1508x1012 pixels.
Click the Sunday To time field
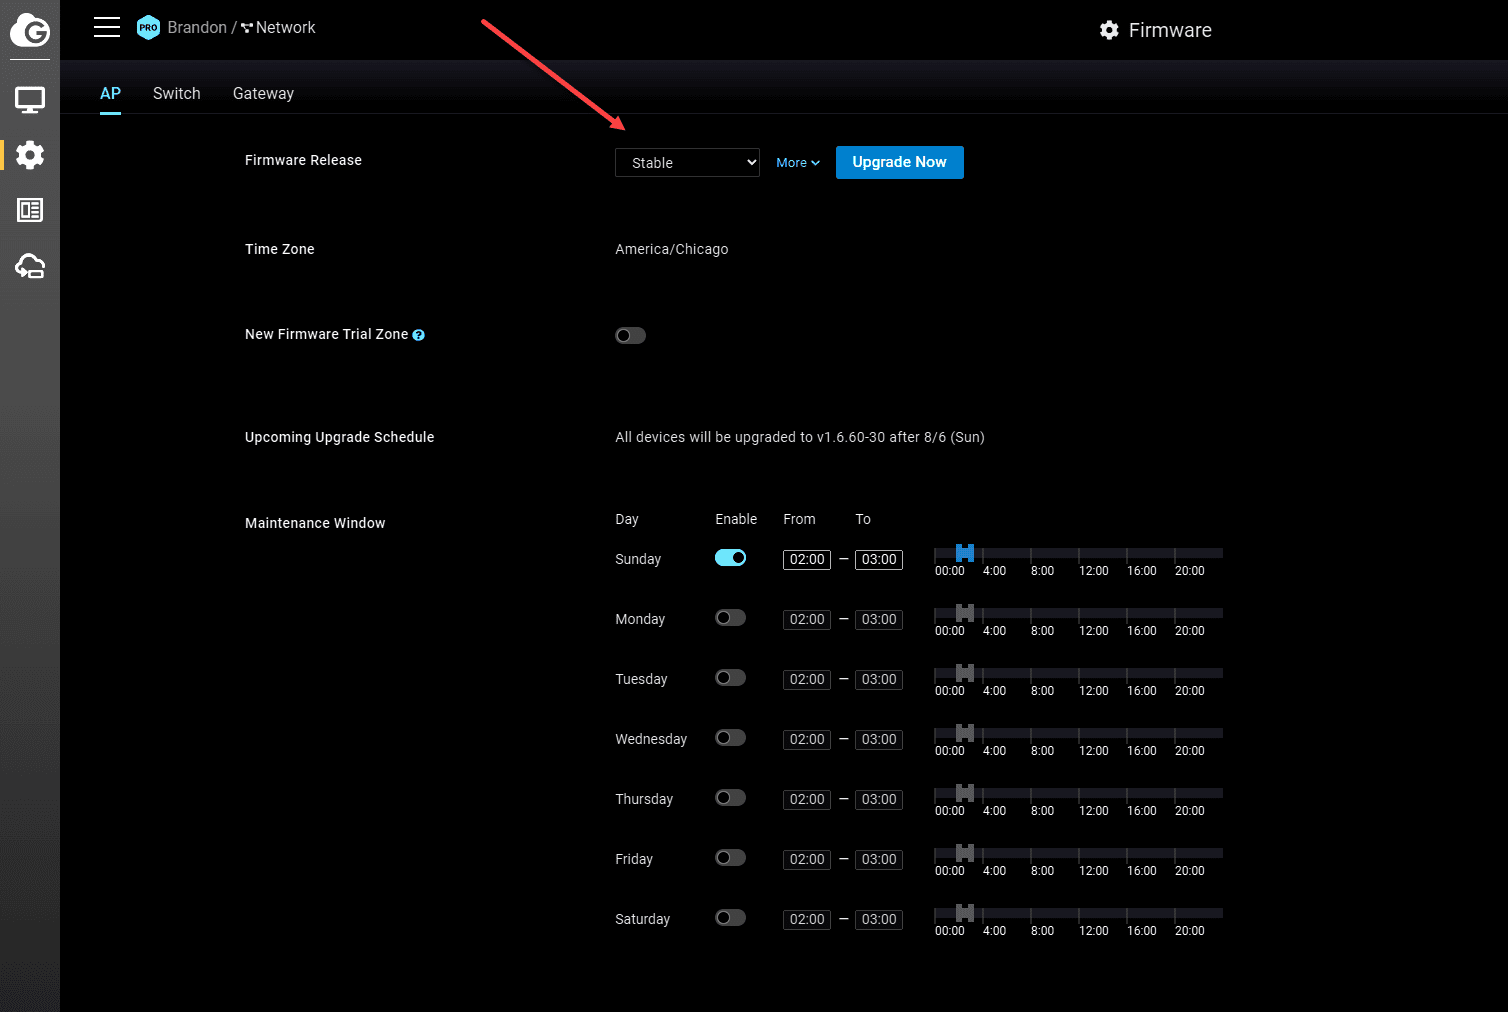point(879,560)
